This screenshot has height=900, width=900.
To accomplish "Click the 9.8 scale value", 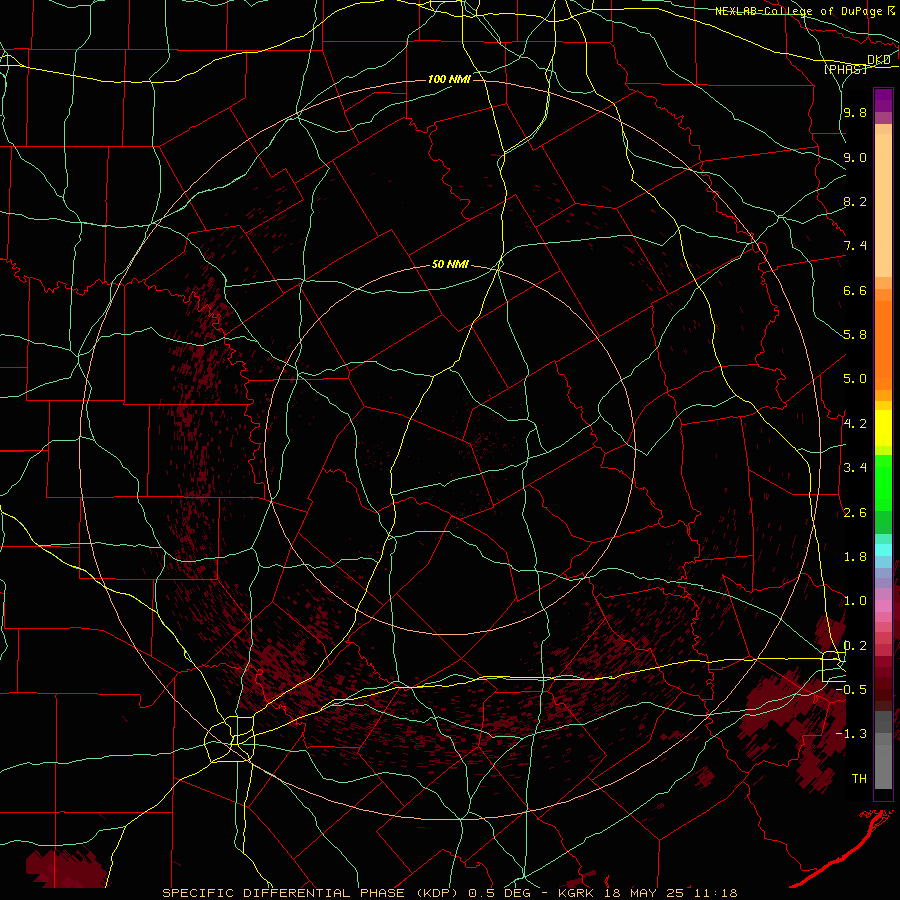I will click(x=855, y=112).
